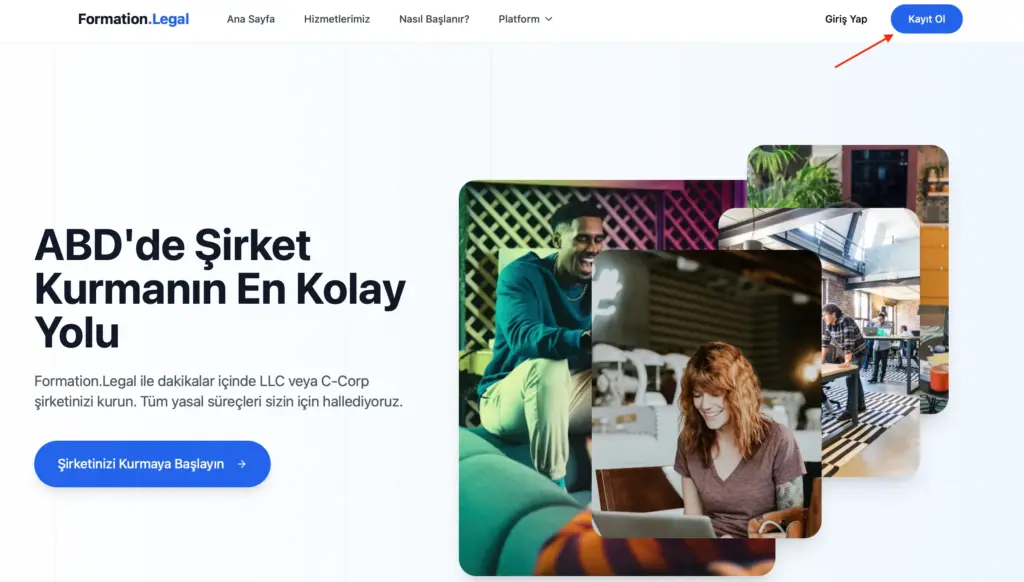The height and width of the screenshot is (582, 1024).
Task: Open the Ana Sayfa menu item
Action: click(251, 19)
